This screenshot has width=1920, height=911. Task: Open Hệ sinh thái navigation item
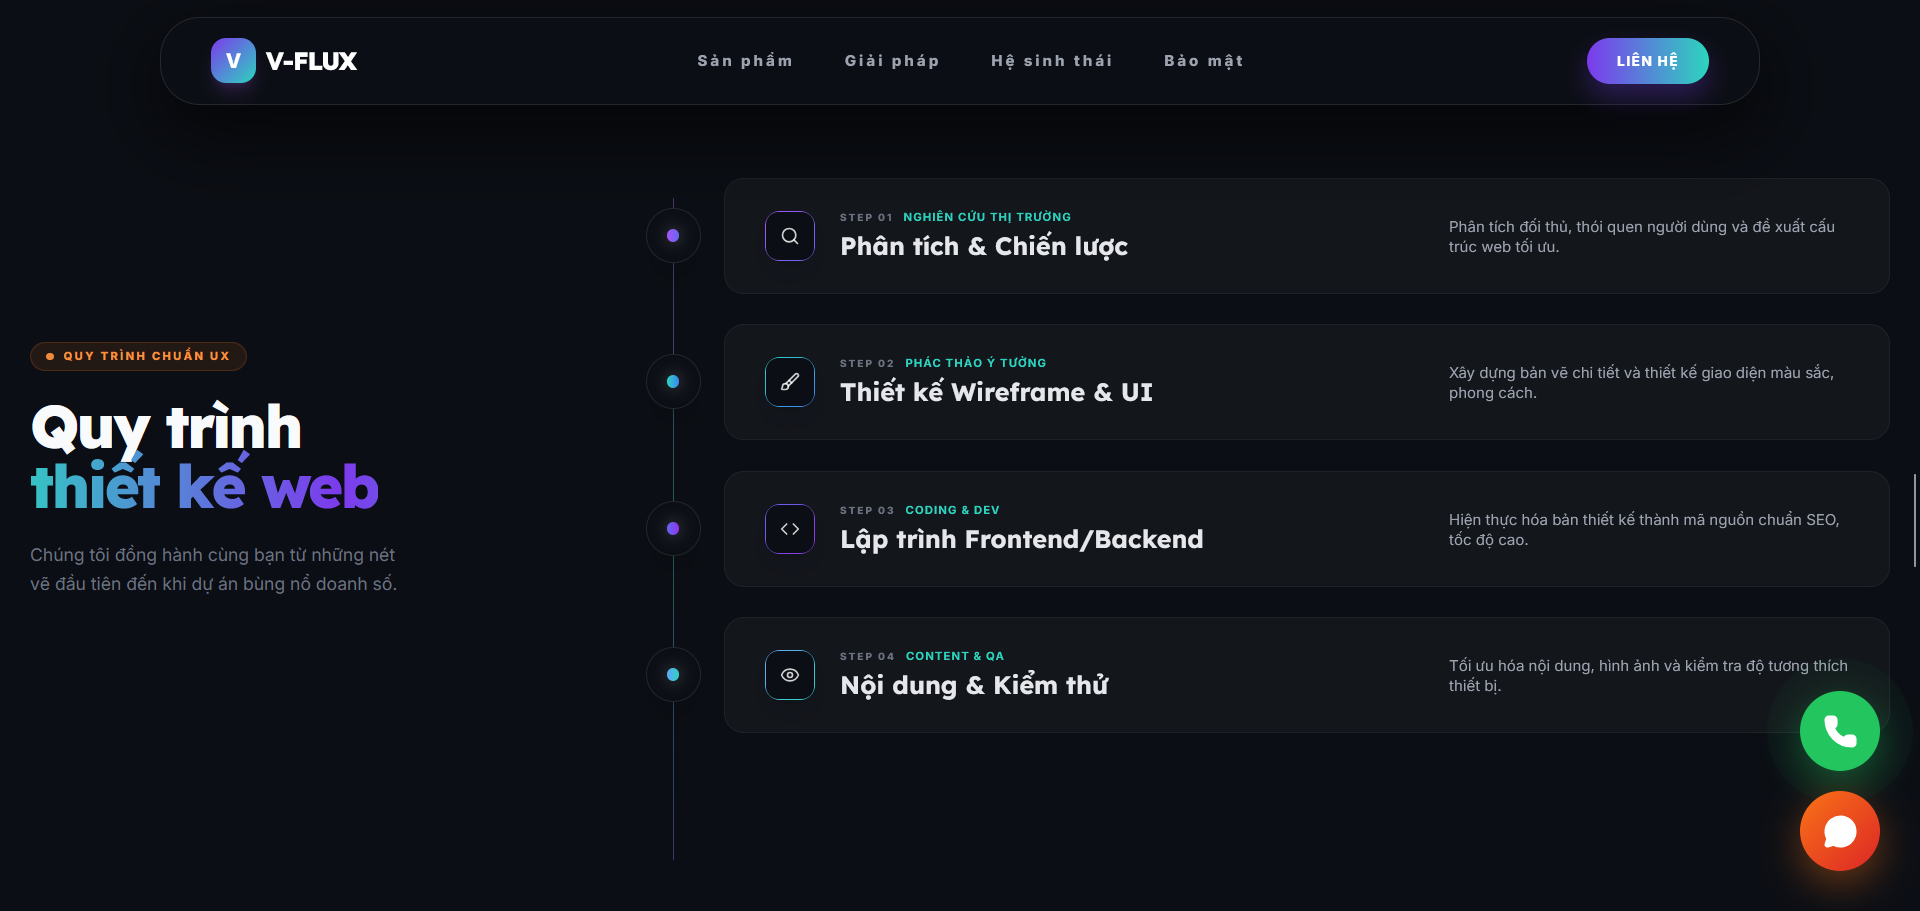point(1051,61)
